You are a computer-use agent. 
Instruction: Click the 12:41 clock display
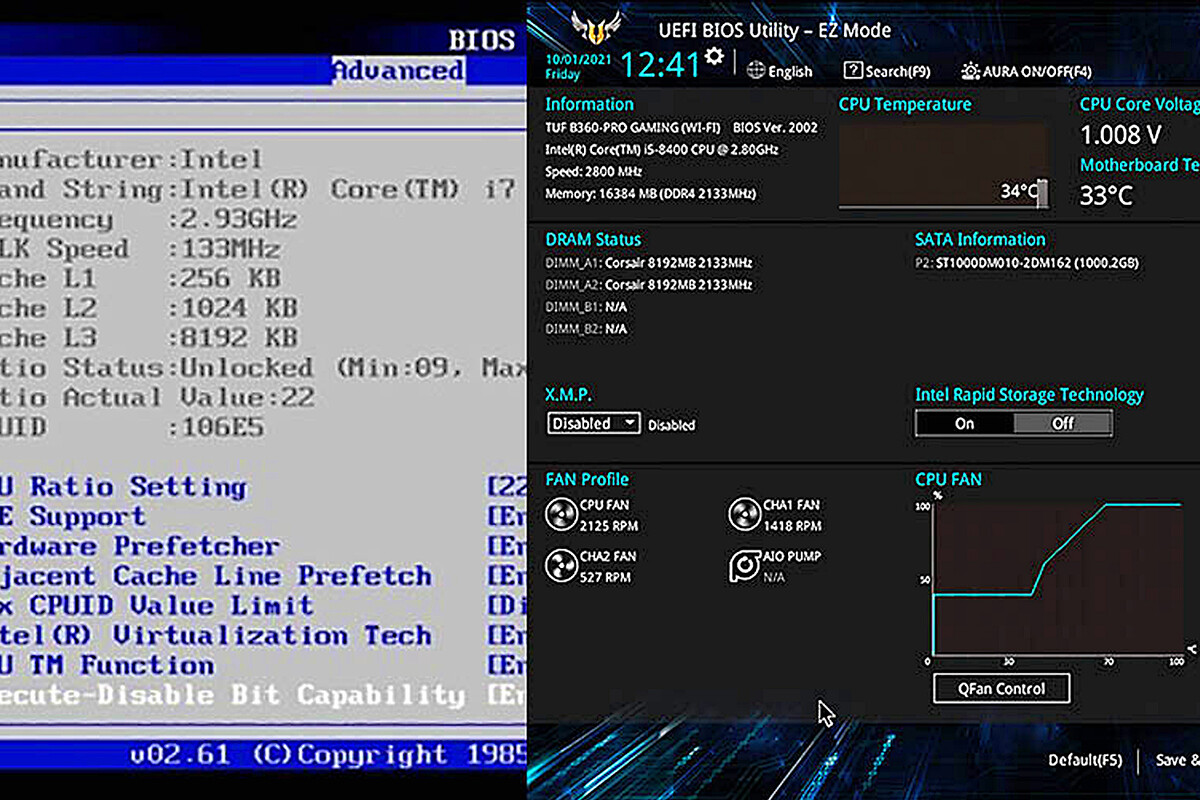tap(660, 65)
